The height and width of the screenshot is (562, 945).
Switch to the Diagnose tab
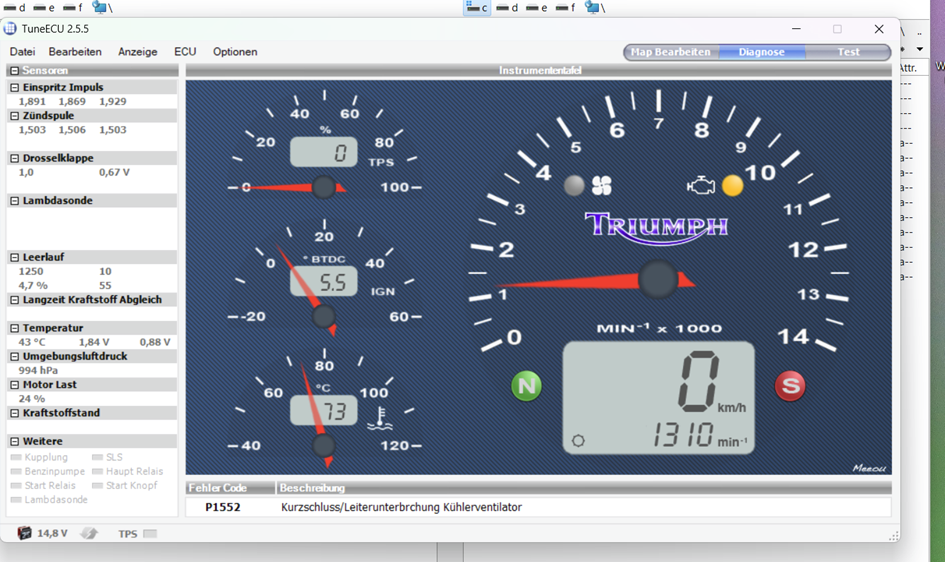(762, 52)
